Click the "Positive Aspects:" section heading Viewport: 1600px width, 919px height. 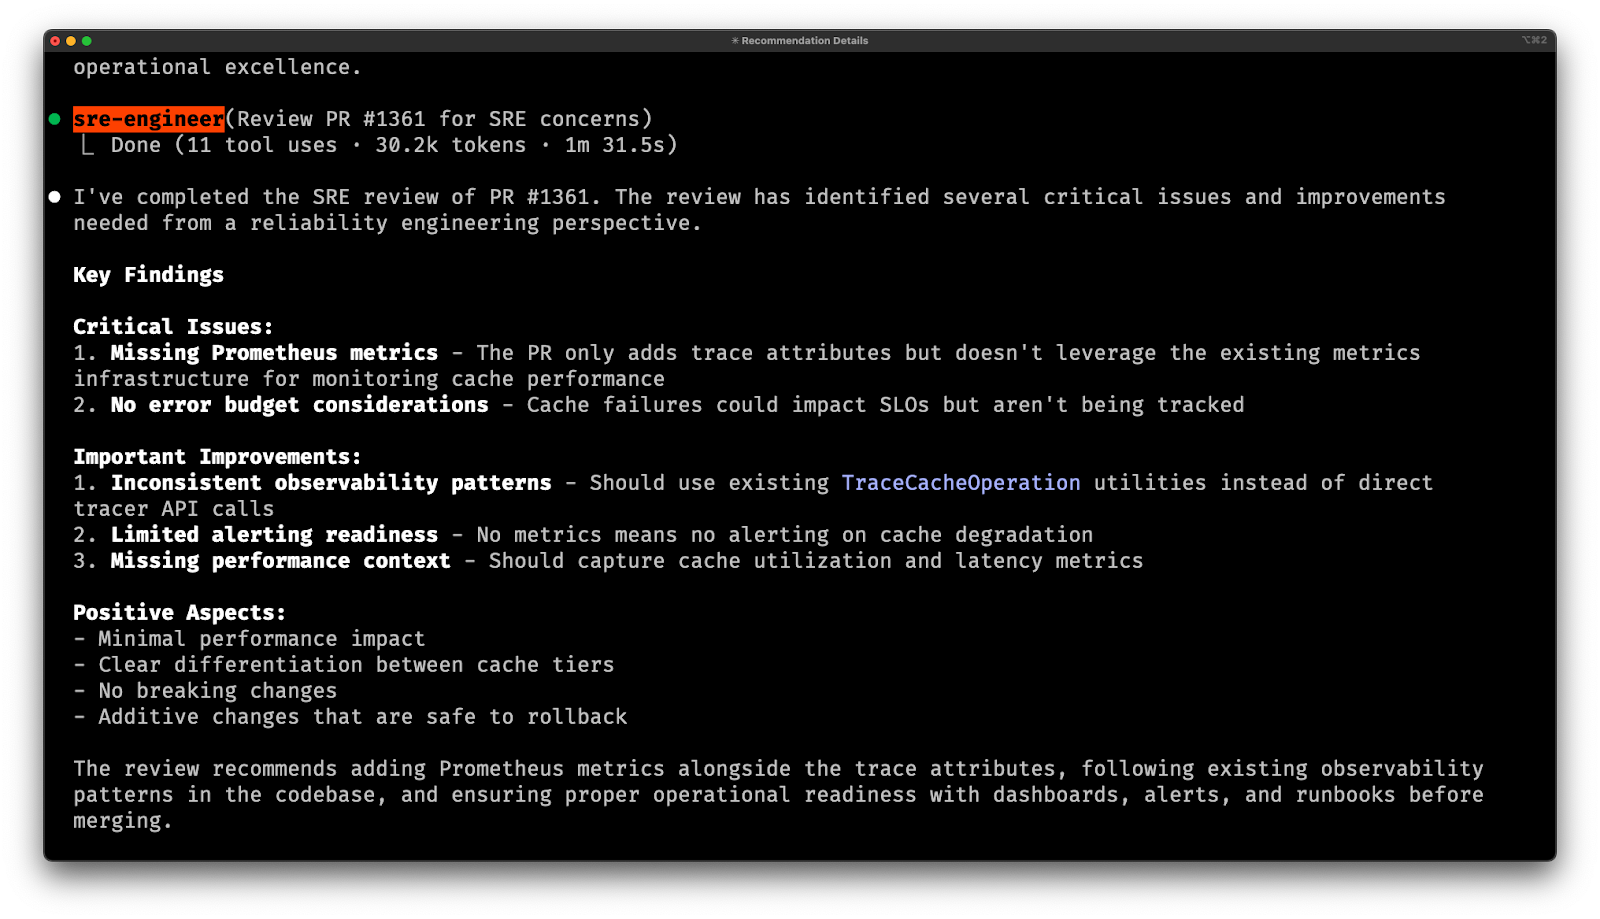(179, 613)
